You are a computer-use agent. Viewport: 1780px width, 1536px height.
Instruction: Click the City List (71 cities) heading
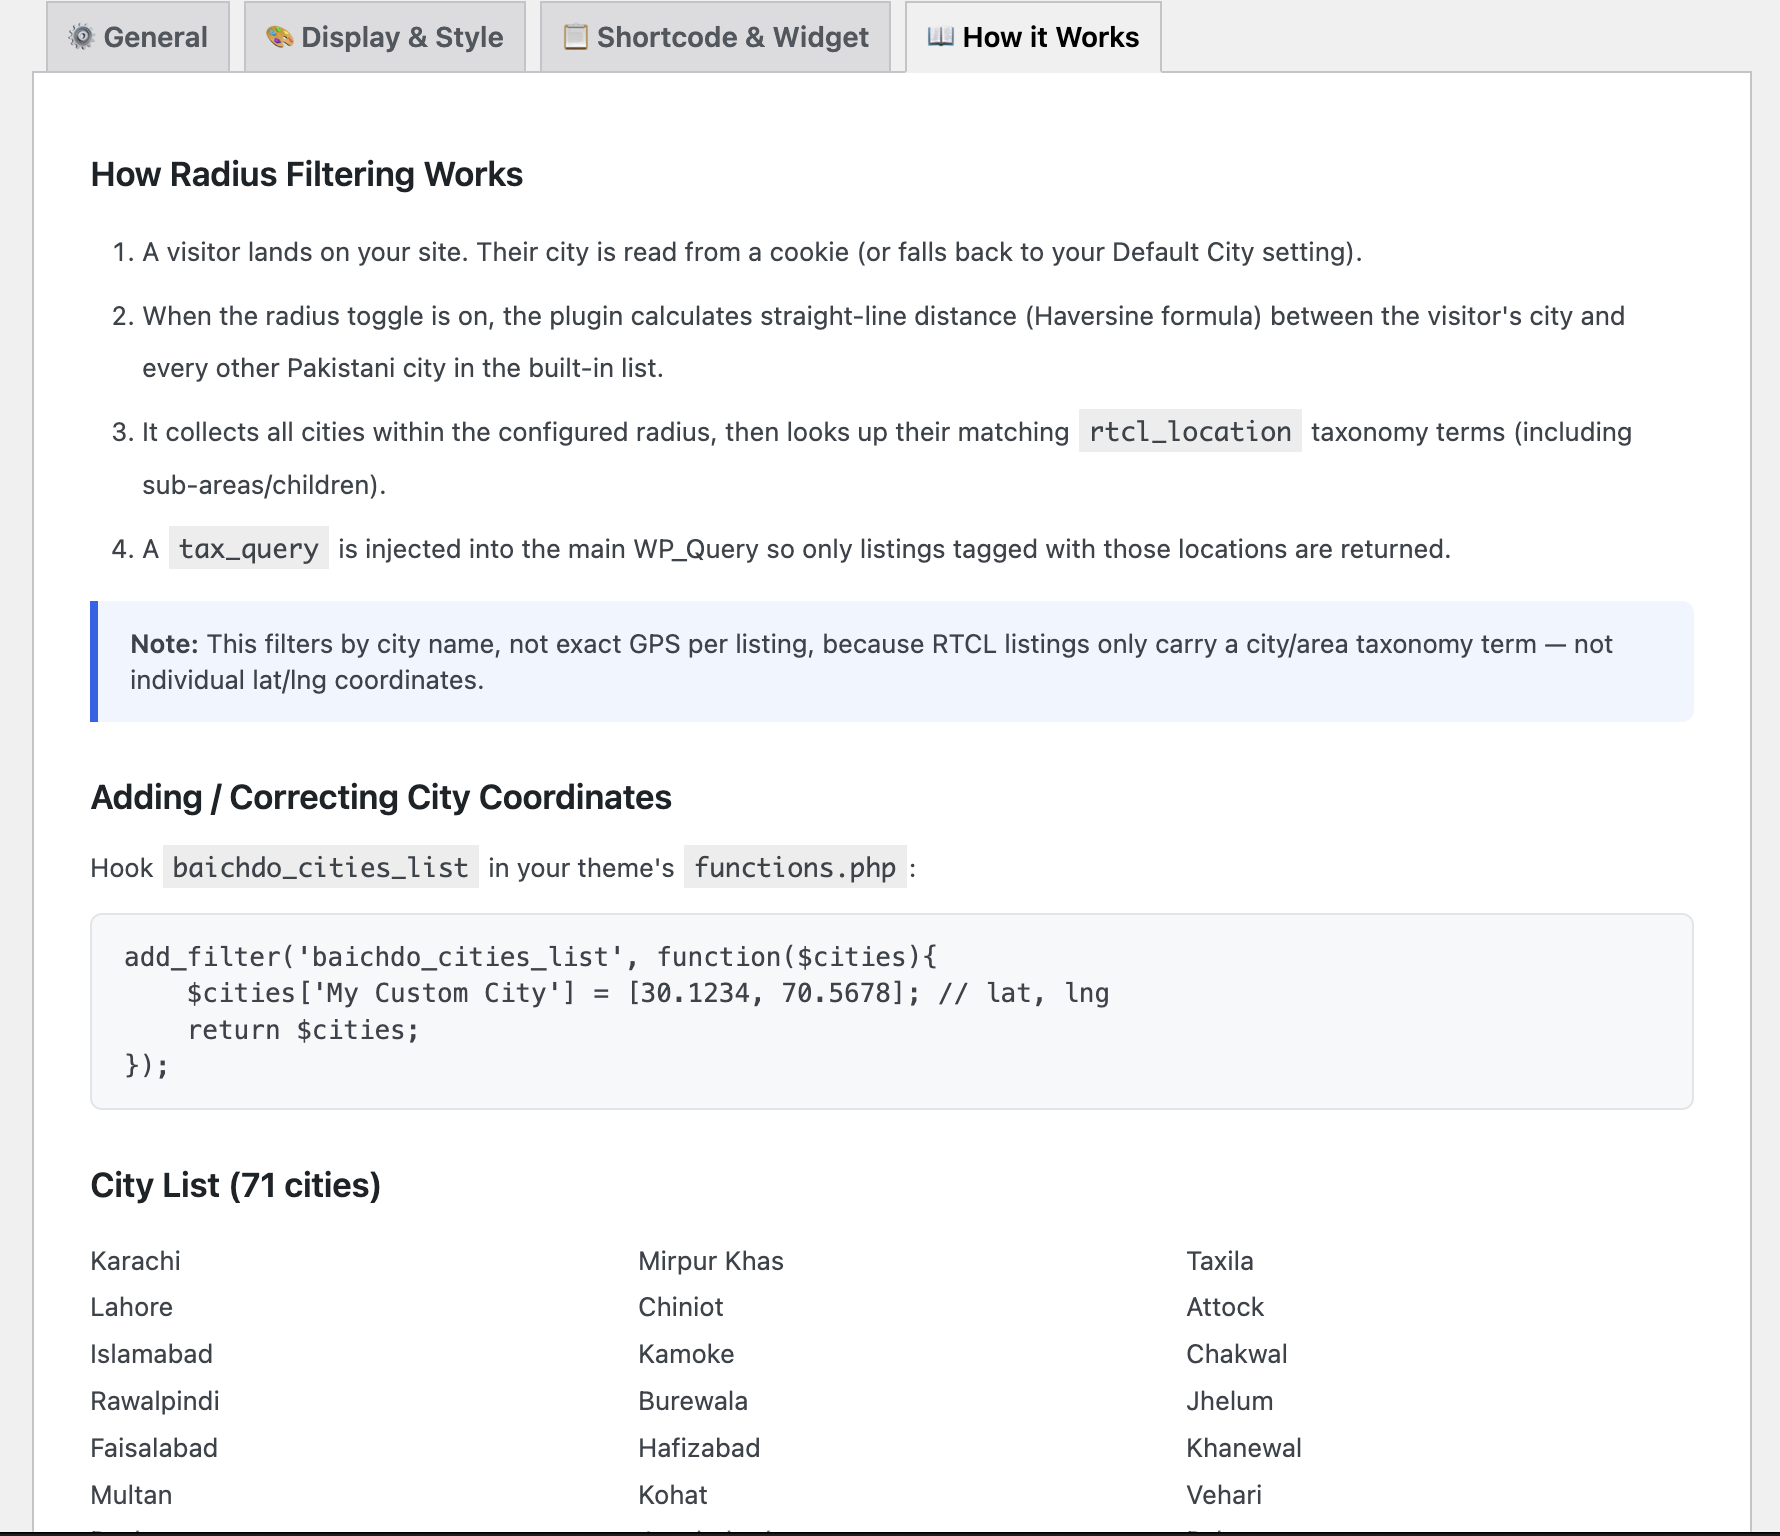pos(235,1185)
